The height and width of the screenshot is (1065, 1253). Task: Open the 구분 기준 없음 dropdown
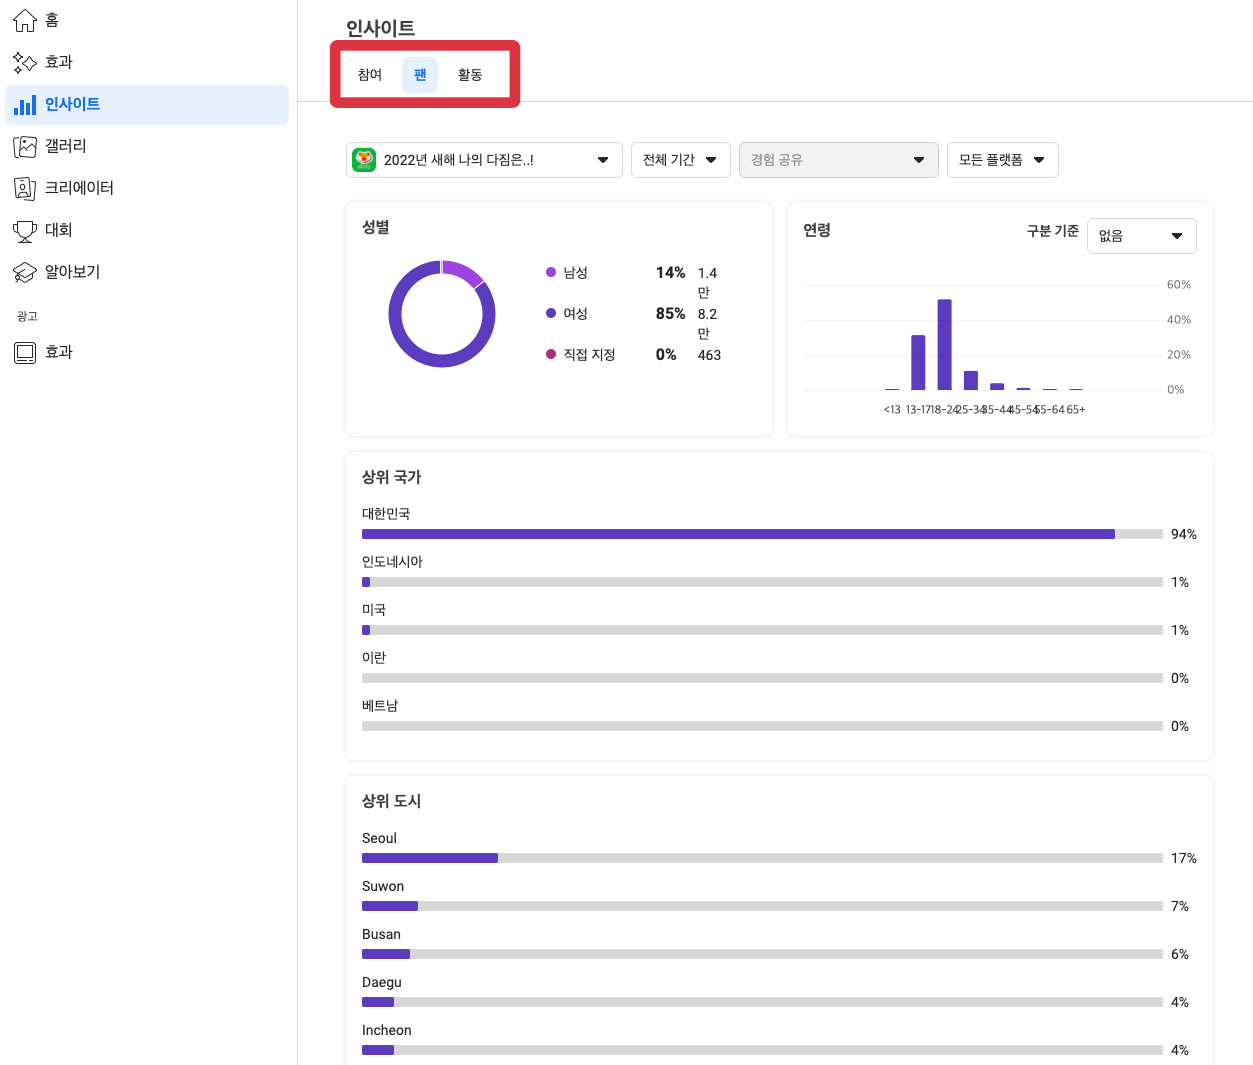[x=1142, y=236]
